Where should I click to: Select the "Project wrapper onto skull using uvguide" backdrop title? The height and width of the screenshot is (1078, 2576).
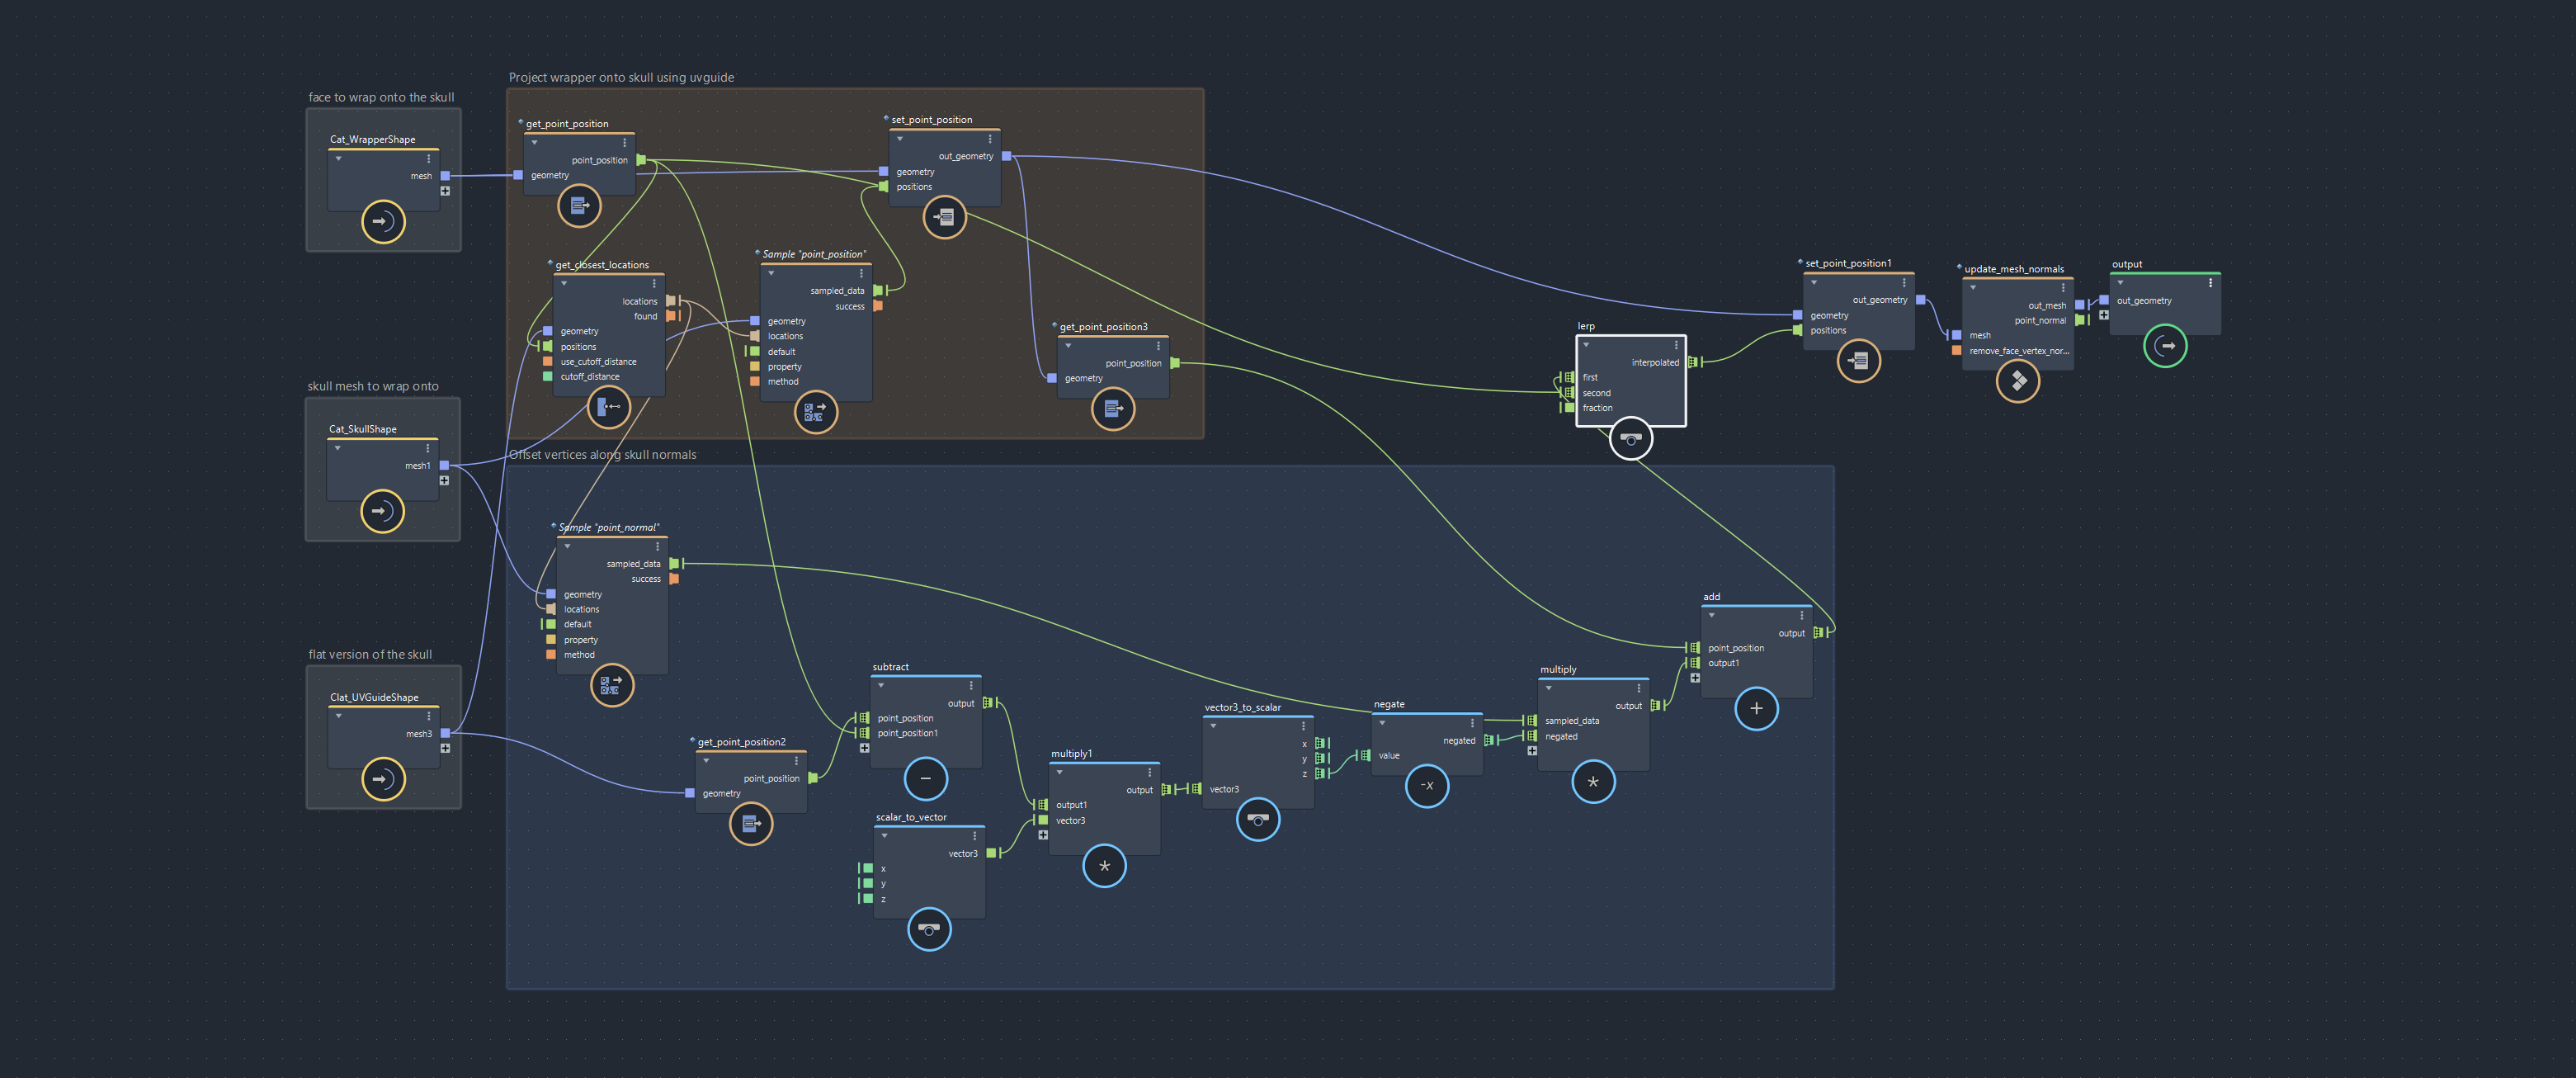(621, 78)
